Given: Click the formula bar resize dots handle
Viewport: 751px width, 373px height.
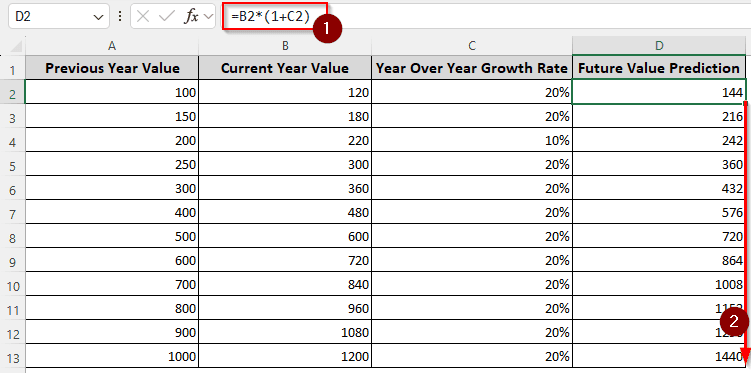Looking at the screenshot, I should pos(119,17).
